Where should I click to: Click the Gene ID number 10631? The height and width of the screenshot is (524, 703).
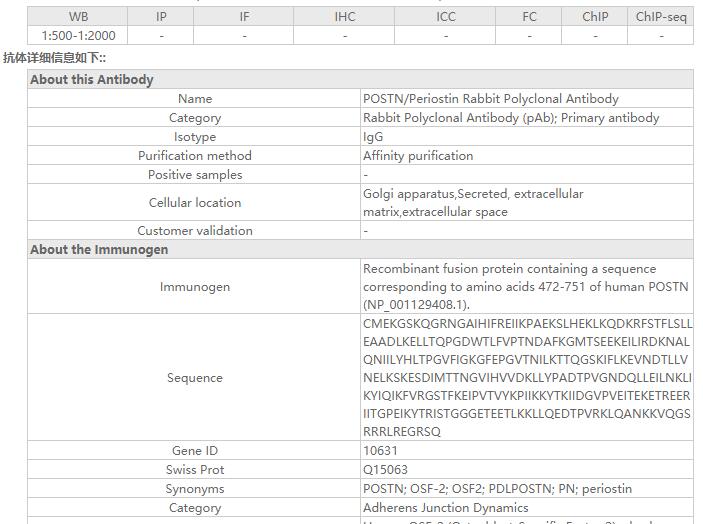click(380, 451)
